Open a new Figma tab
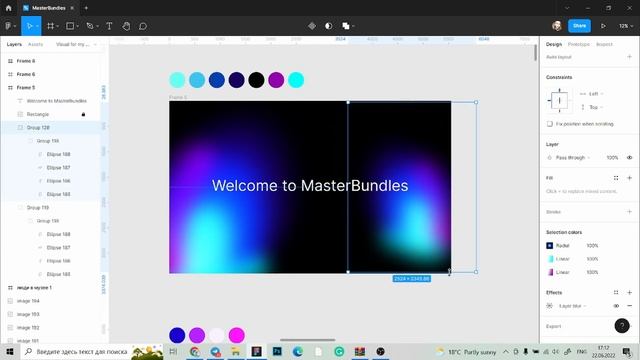The width and height of the screenshot is (640, 360). (86, 8)
